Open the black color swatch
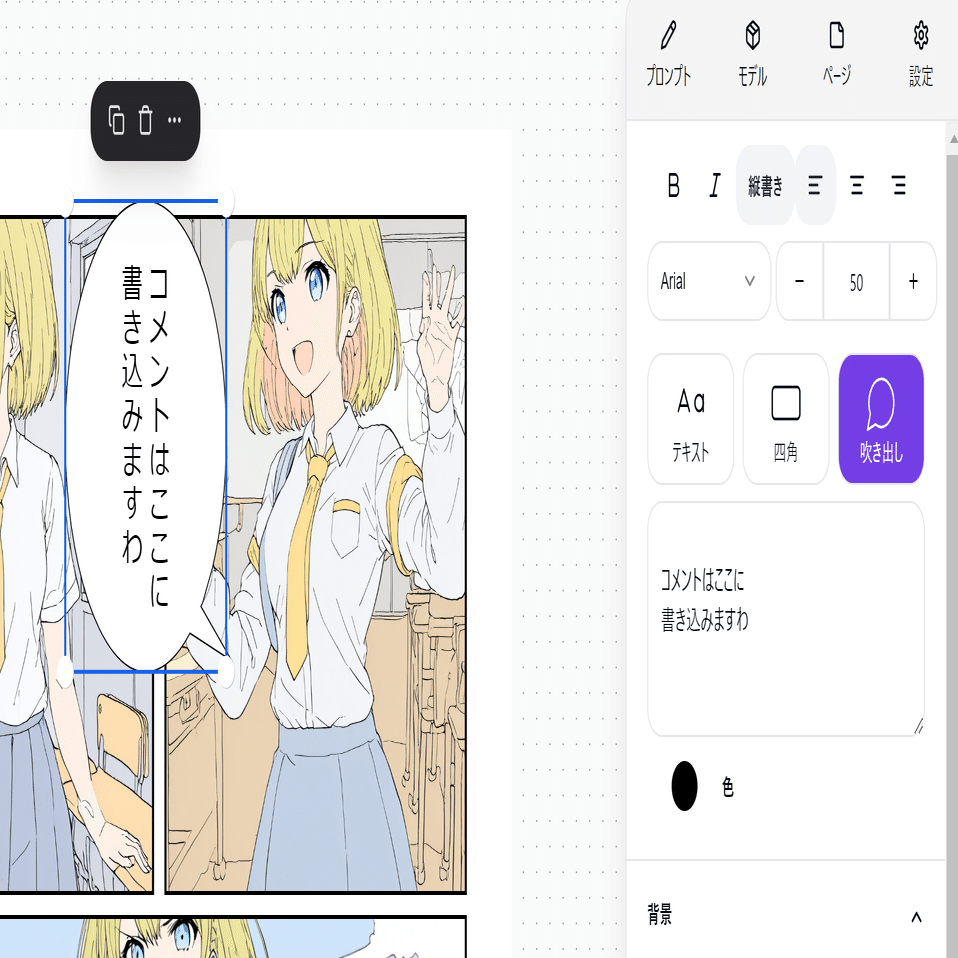Viewport: 958px width, 958px height. coord(684,786)
